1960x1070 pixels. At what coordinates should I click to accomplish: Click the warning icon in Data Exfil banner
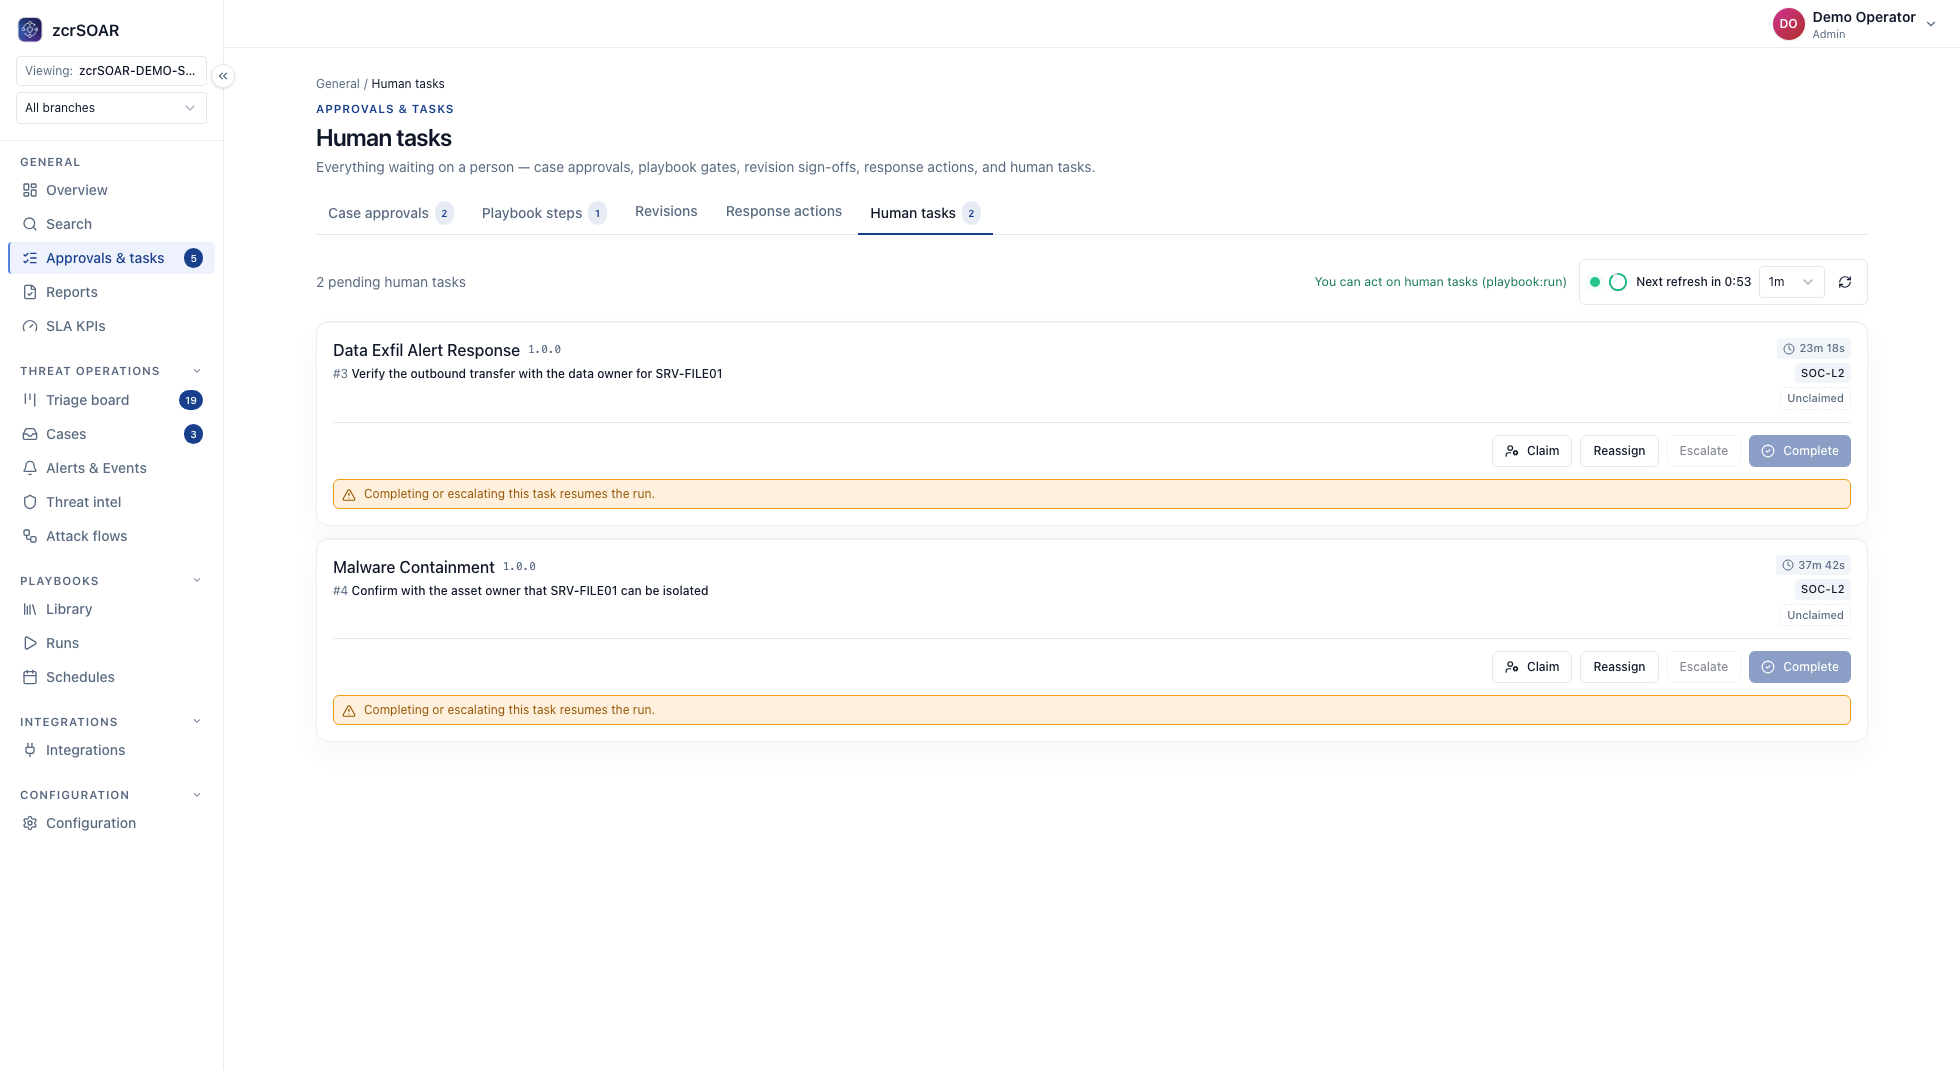(x=349, y=495)
